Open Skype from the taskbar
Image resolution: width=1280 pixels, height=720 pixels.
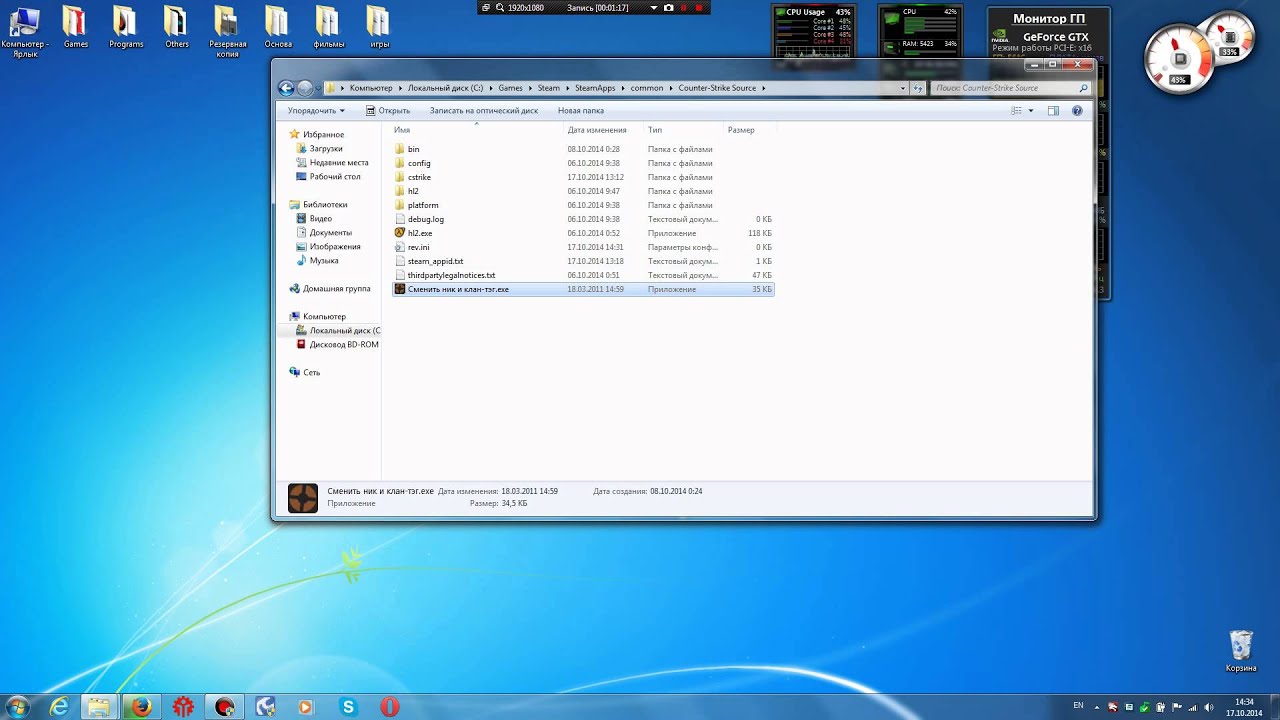[348, 707]
